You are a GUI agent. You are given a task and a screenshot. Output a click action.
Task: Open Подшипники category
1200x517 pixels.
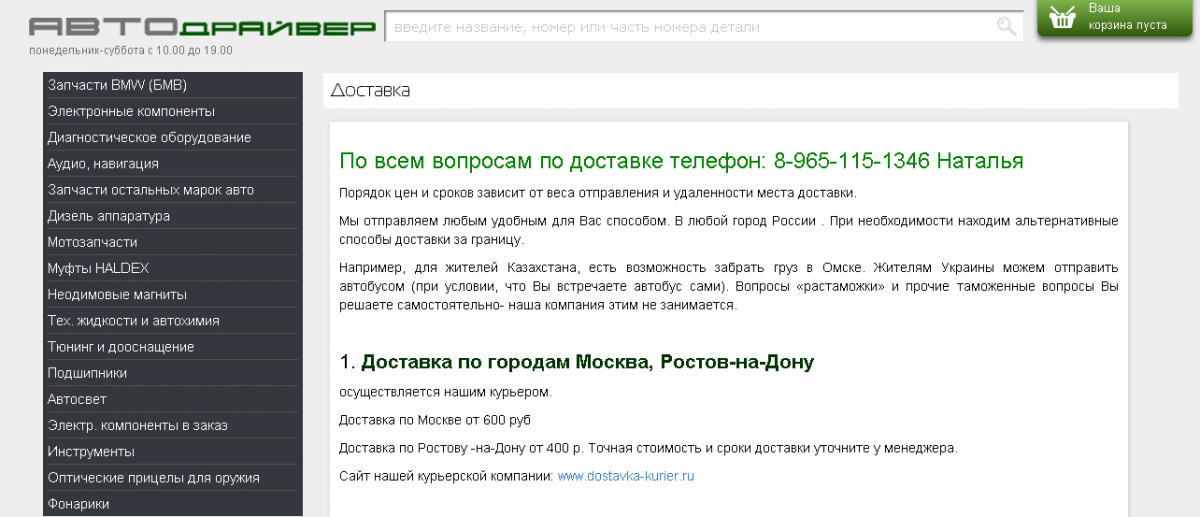point(173,373)
